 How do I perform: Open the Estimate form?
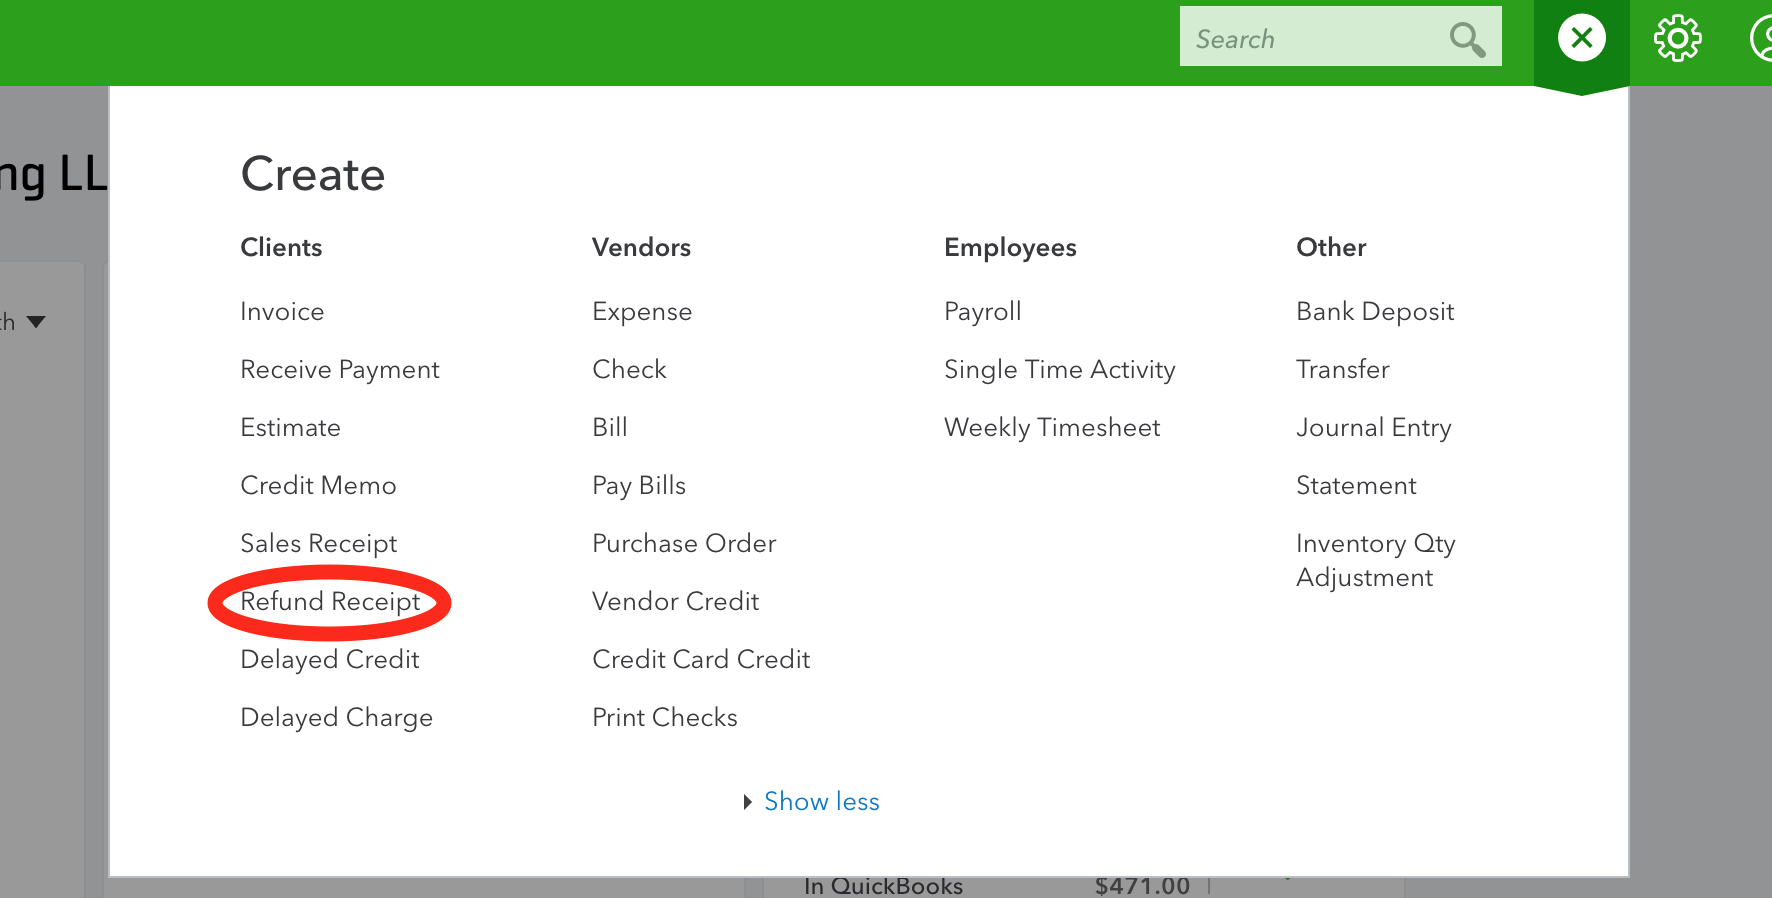291,427
